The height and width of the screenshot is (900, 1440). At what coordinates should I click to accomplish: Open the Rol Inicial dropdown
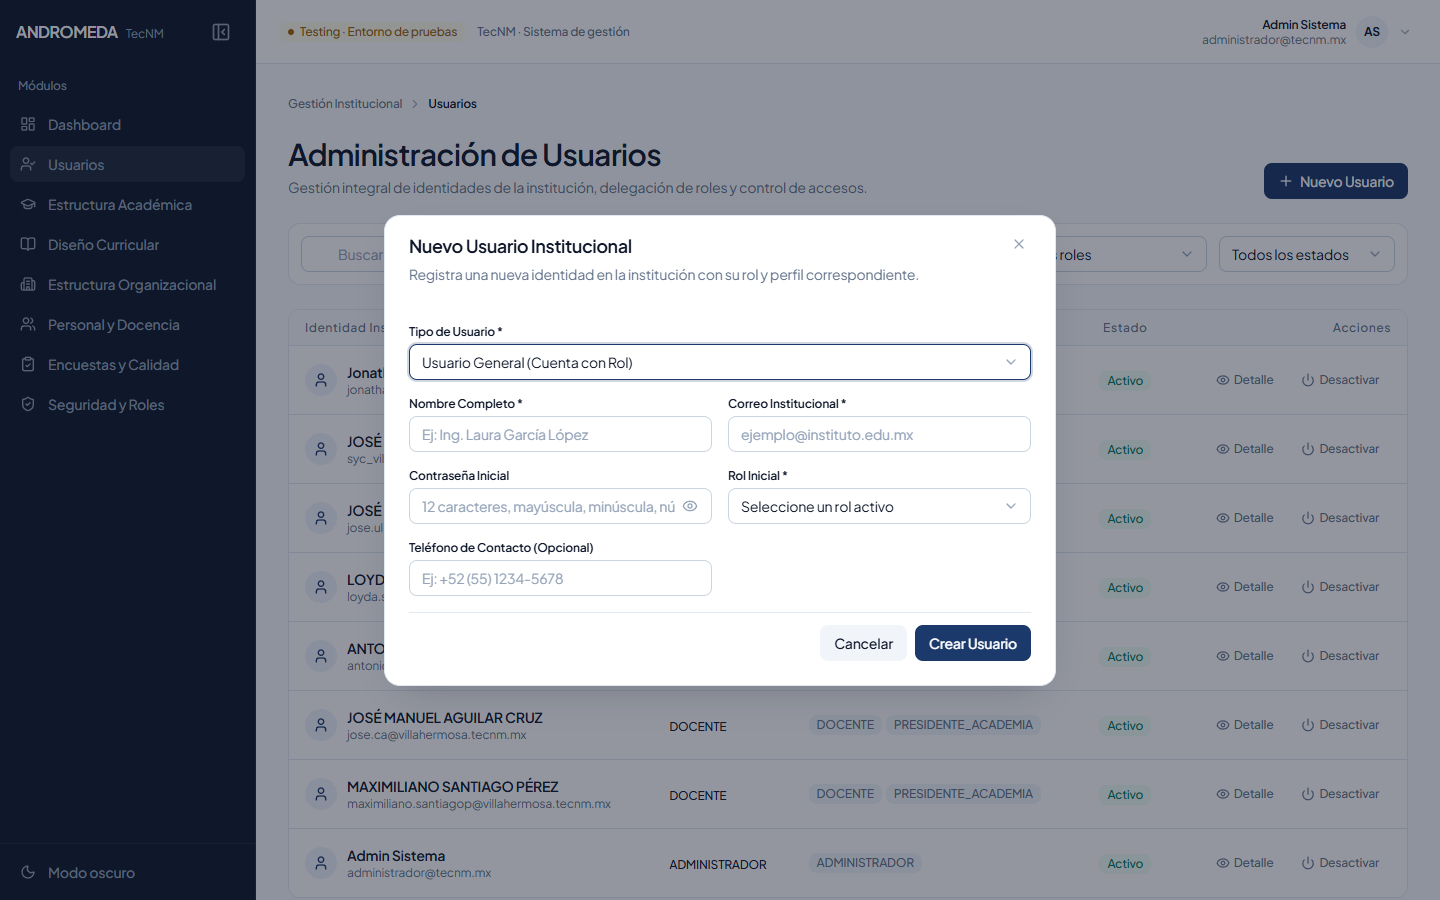pos(879,506)
